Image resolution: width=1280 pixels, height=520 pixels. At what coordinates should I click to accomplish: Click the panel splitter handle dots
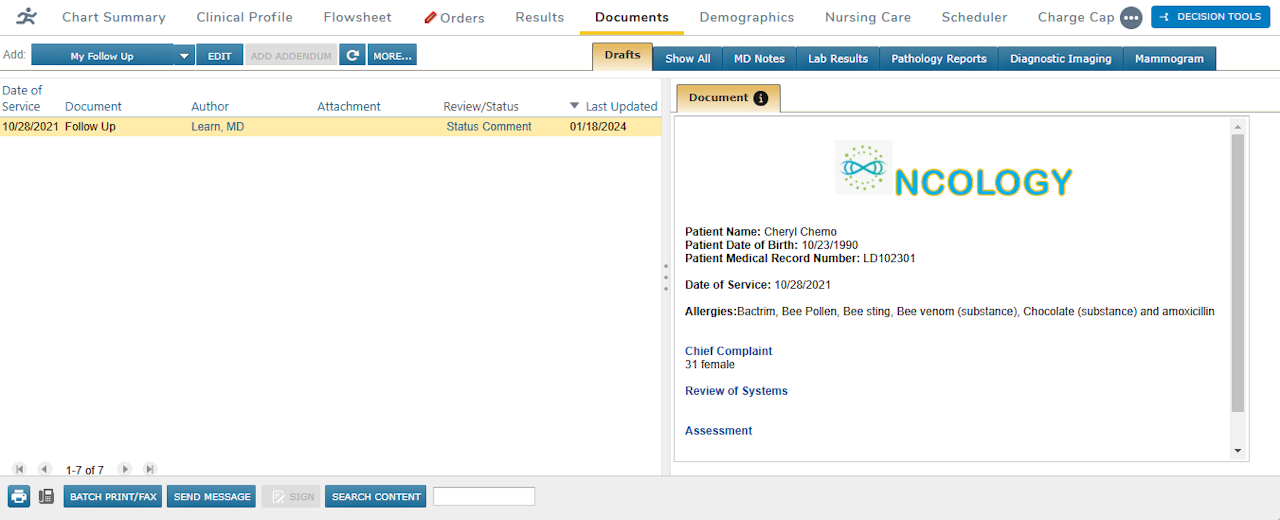(x=666, y=277)
